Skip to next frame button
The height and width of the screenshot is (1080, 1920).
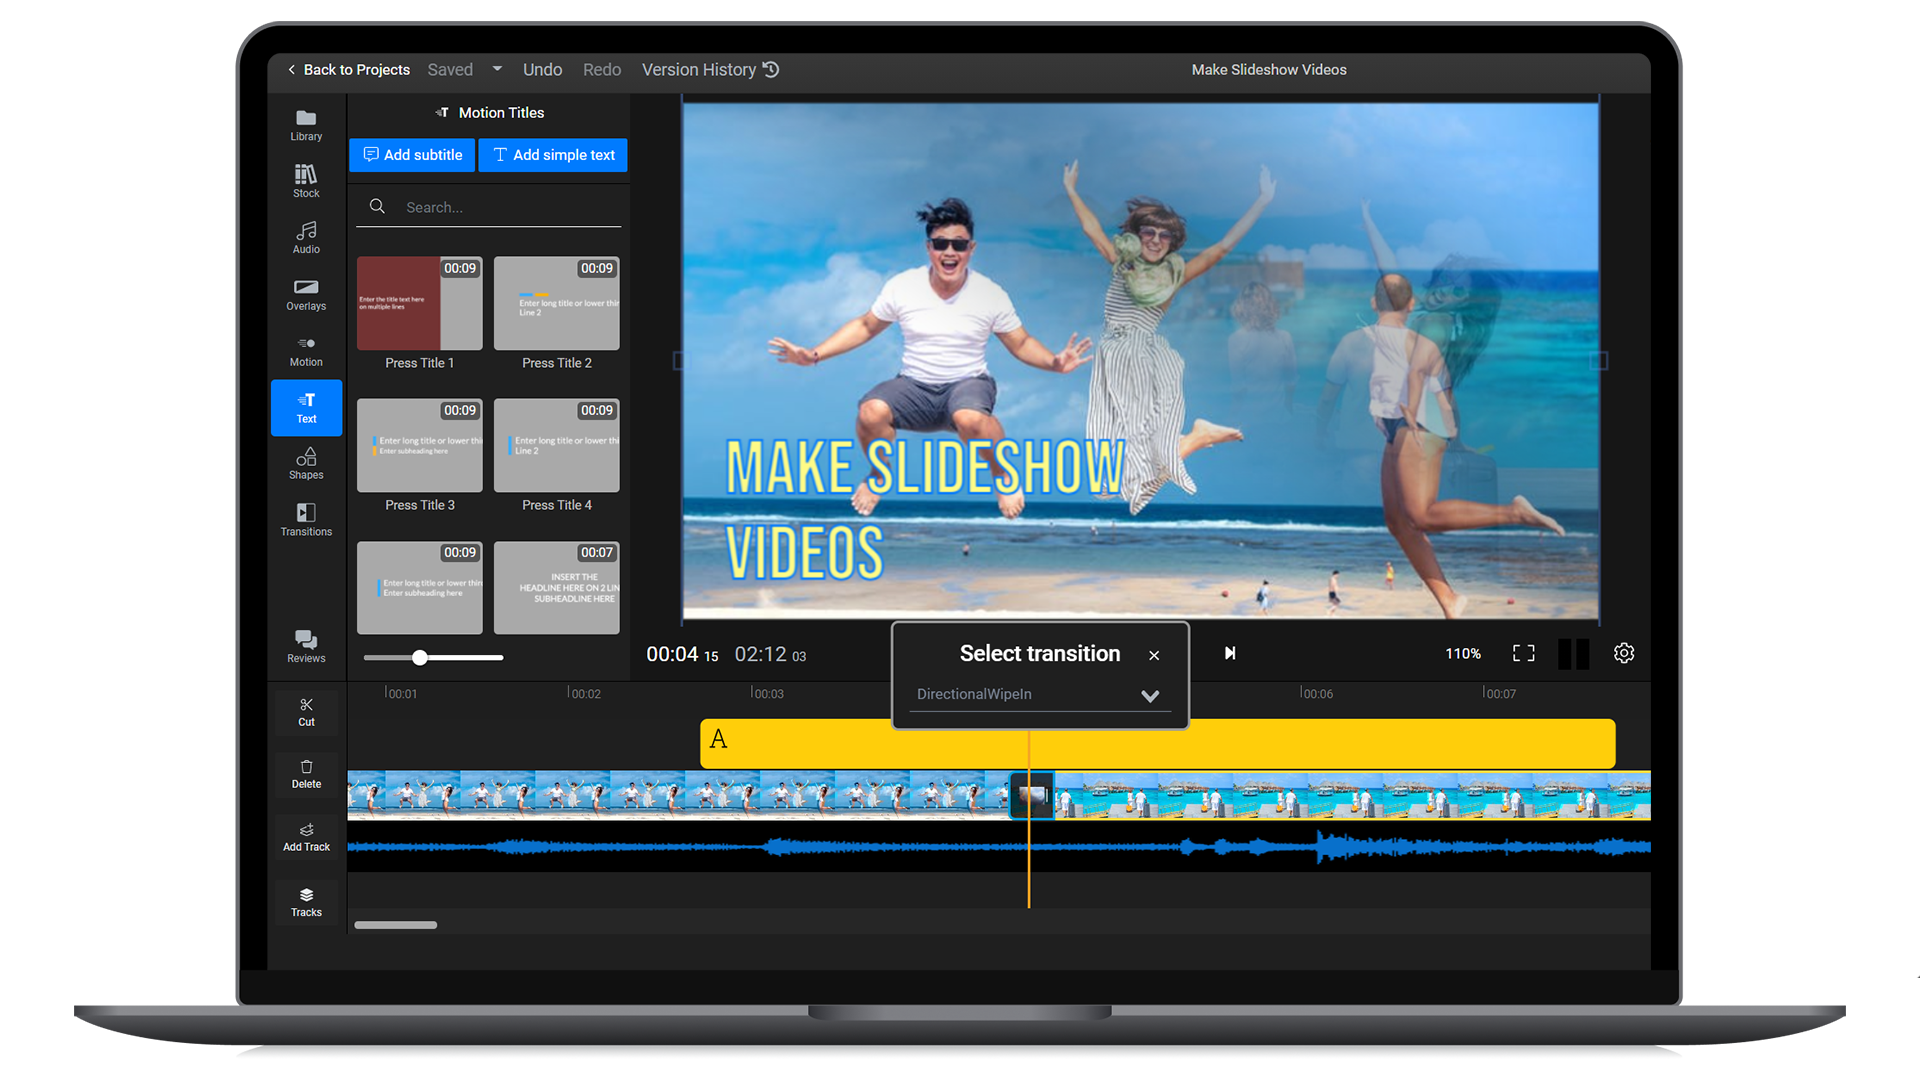(1230, 653)
